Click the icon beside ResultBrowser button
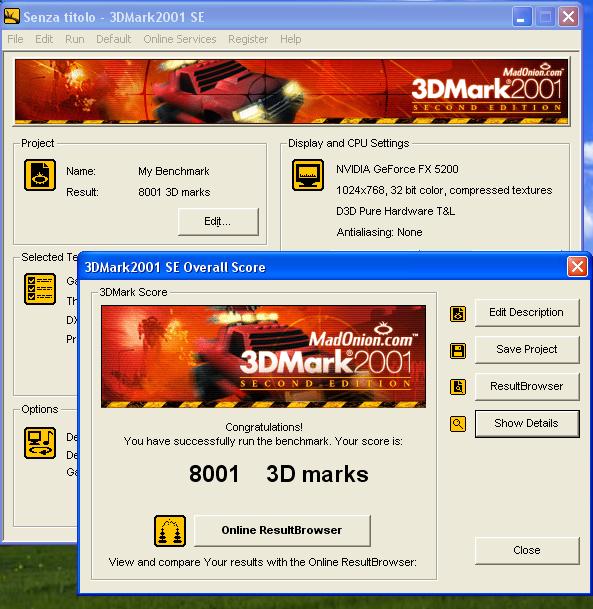This screenshot has width=593, height=609. [x=458, y=387]
